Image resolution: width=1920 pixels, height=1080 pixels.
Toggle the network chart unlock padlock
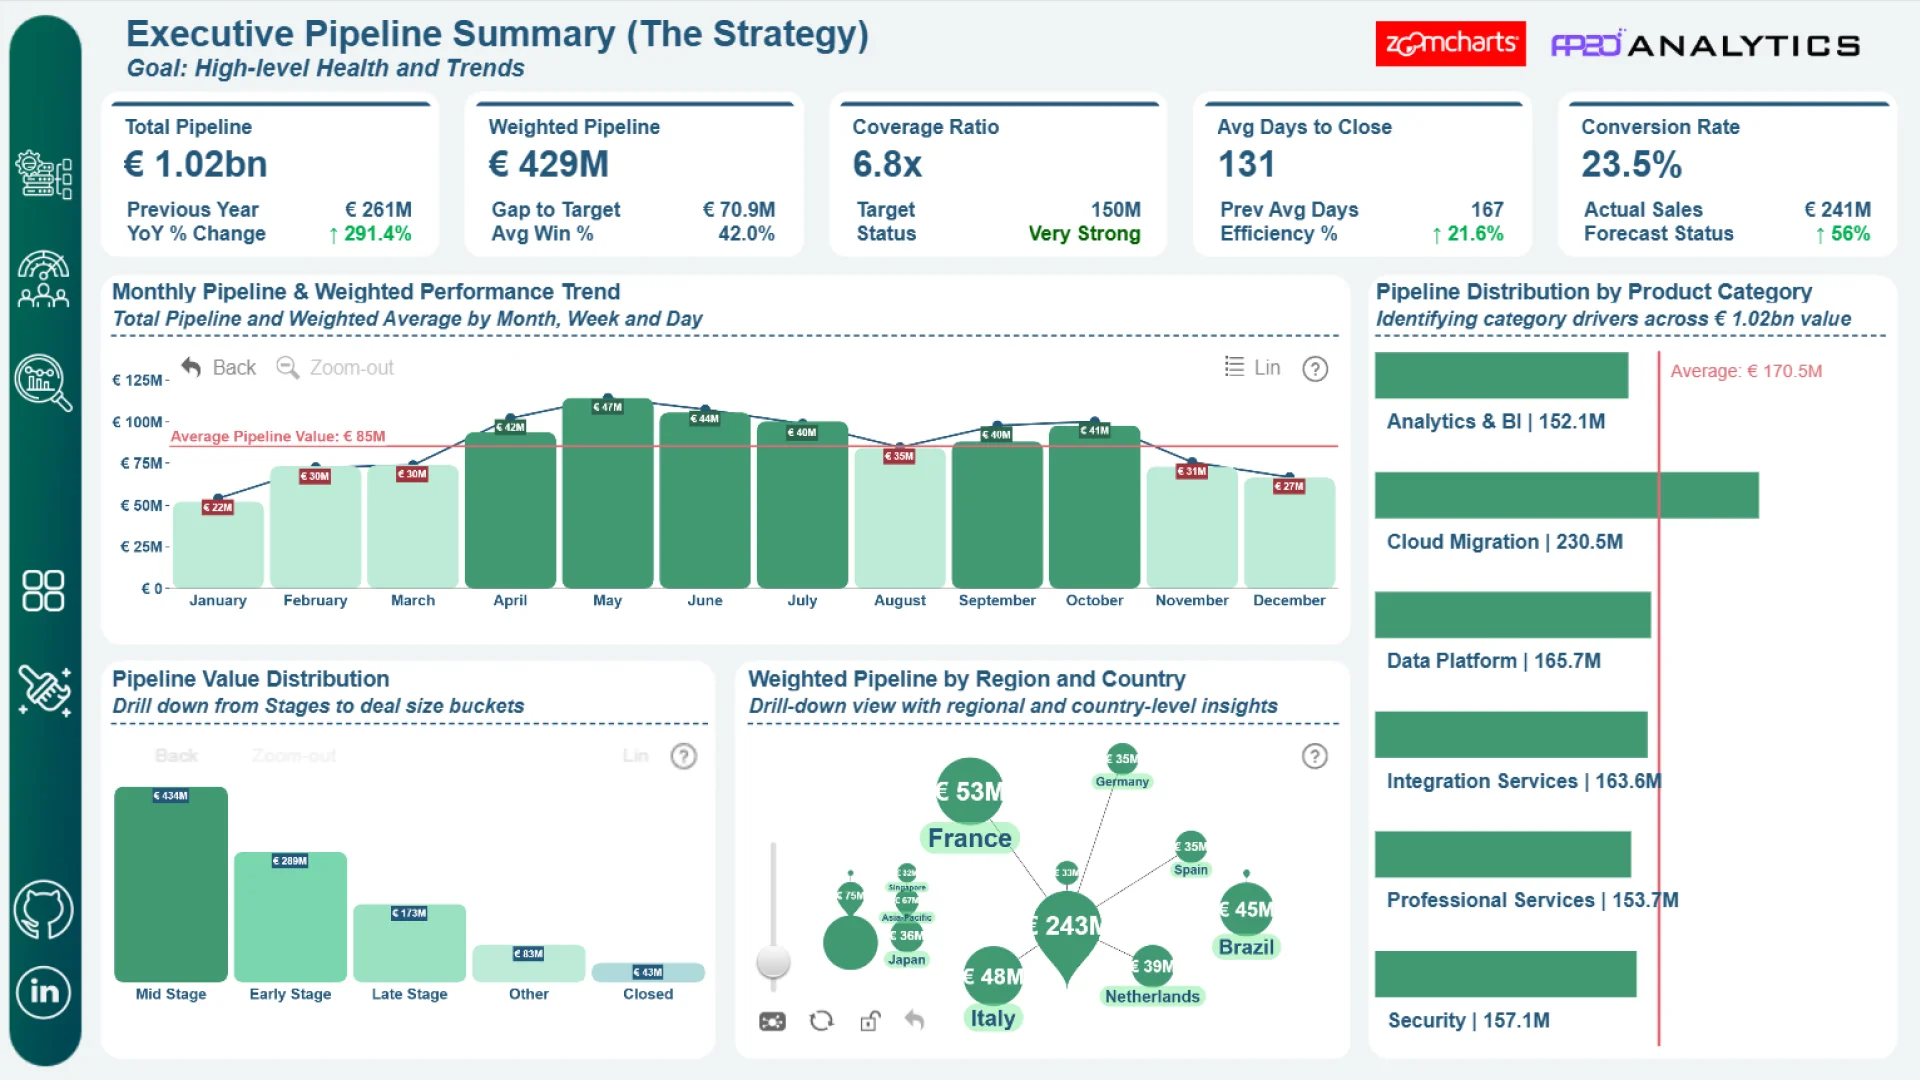870,1021
